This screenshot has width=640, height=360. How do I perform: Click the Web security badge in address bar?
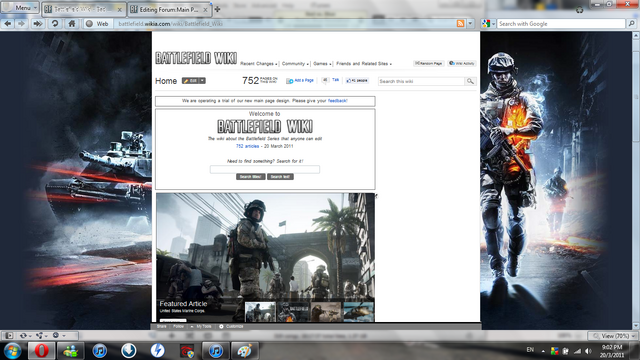tap(97, 24)
